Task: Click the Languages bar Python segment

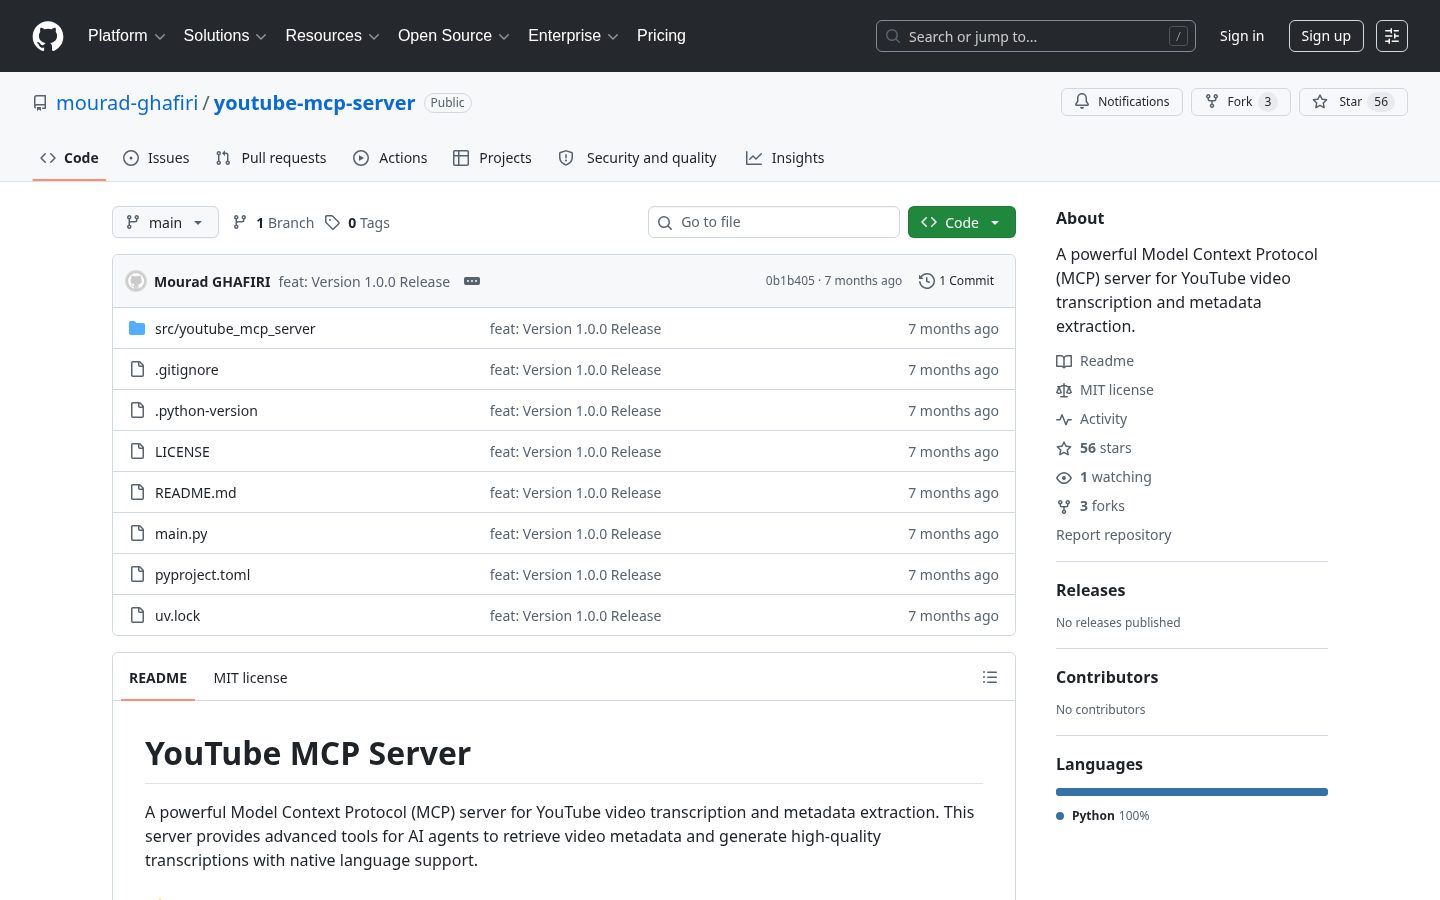Action: (1192, 792)
